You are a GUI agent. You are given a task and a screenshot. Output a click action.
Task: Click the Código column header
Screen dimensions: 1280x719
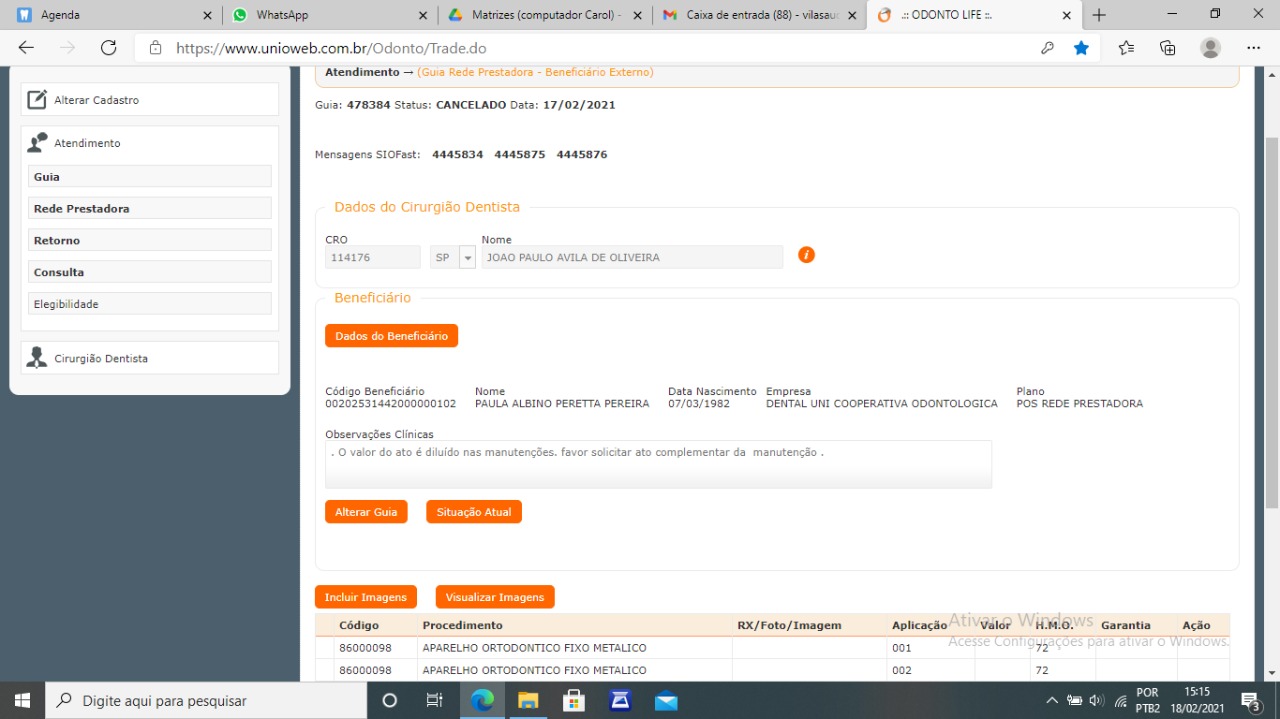point(359,625)
